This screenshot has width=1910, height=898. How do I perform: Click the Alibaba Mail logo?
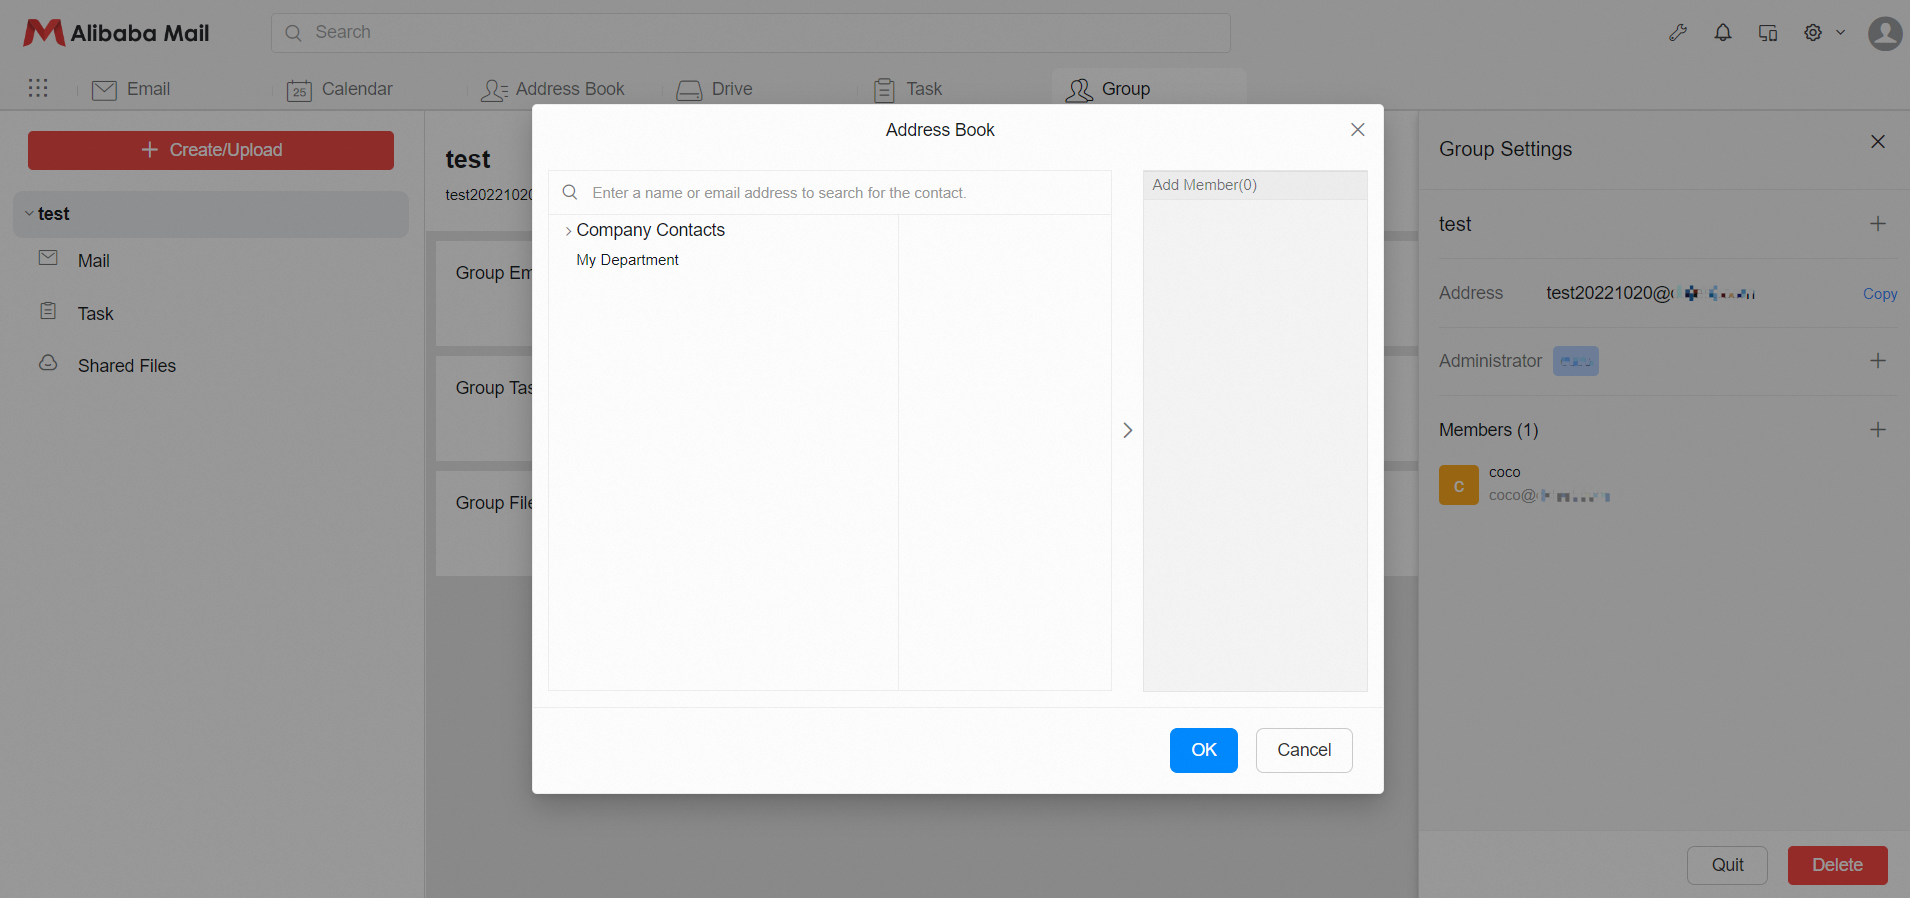tap(117, 33)
